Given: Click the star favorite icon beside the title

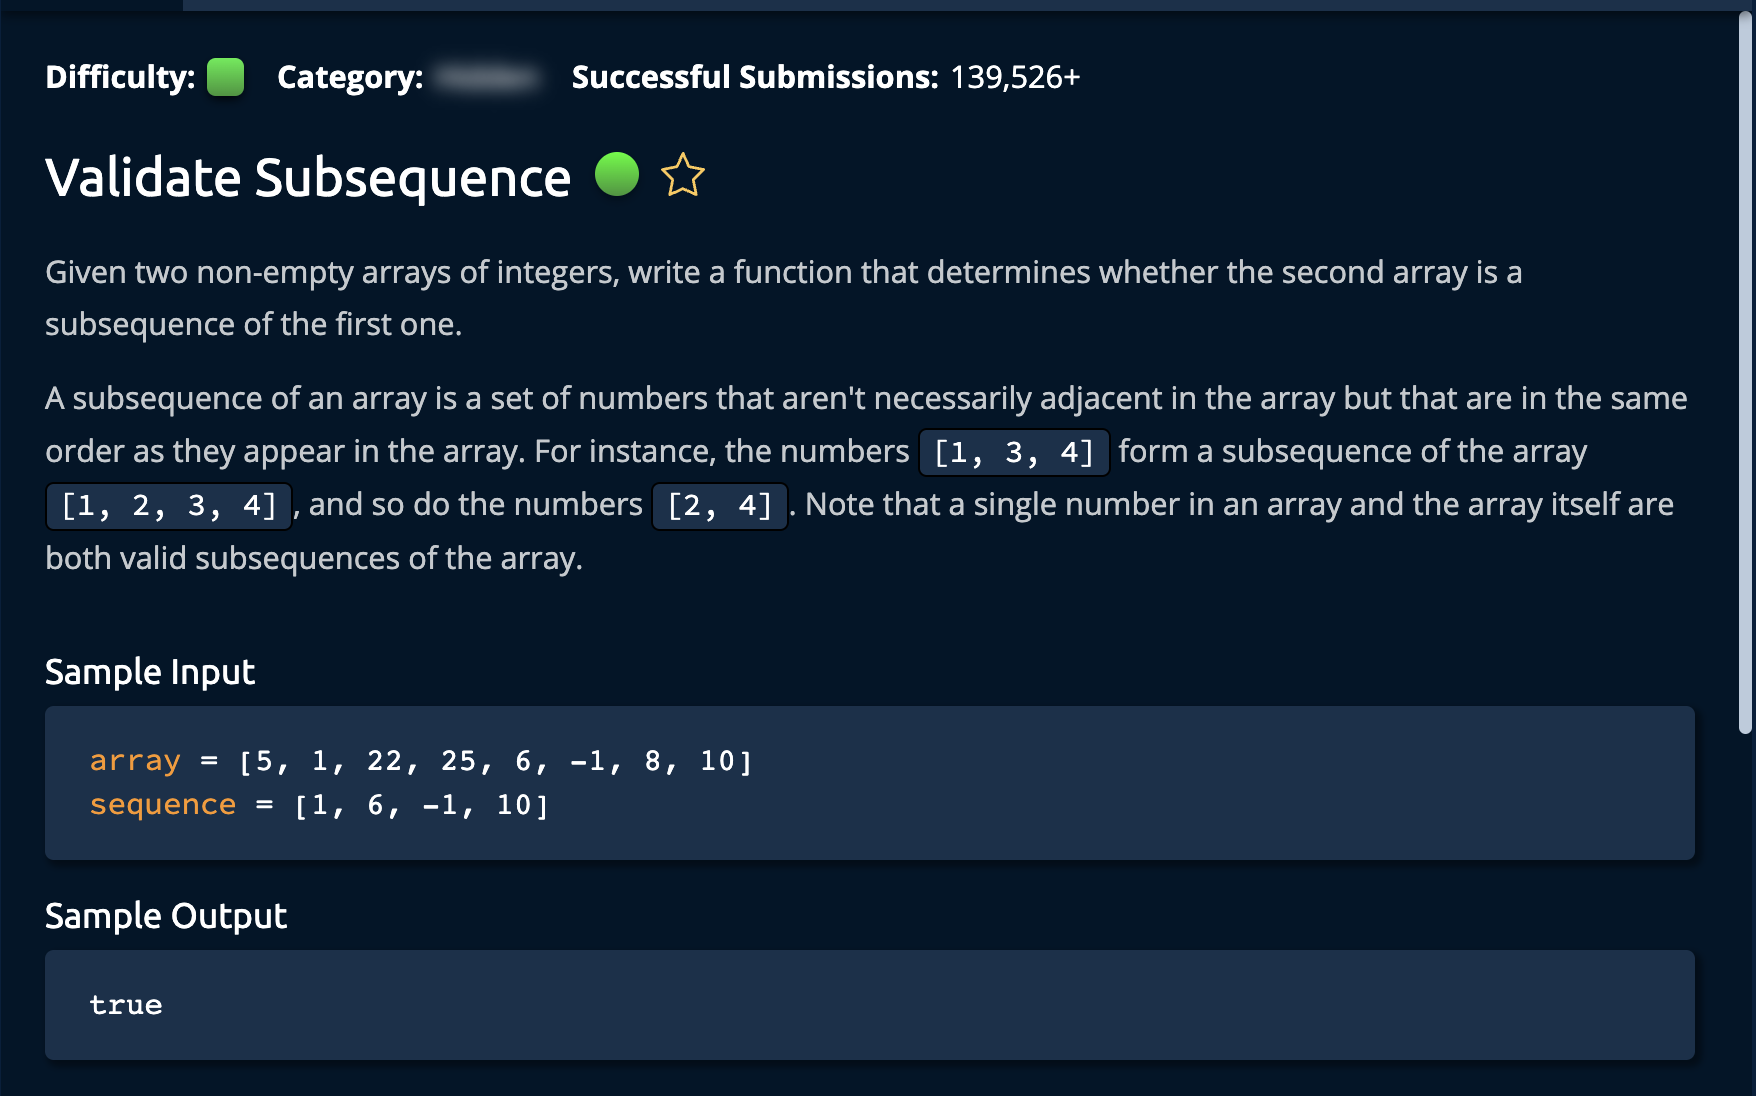Looking at the screenshot, I should (683, 176).
